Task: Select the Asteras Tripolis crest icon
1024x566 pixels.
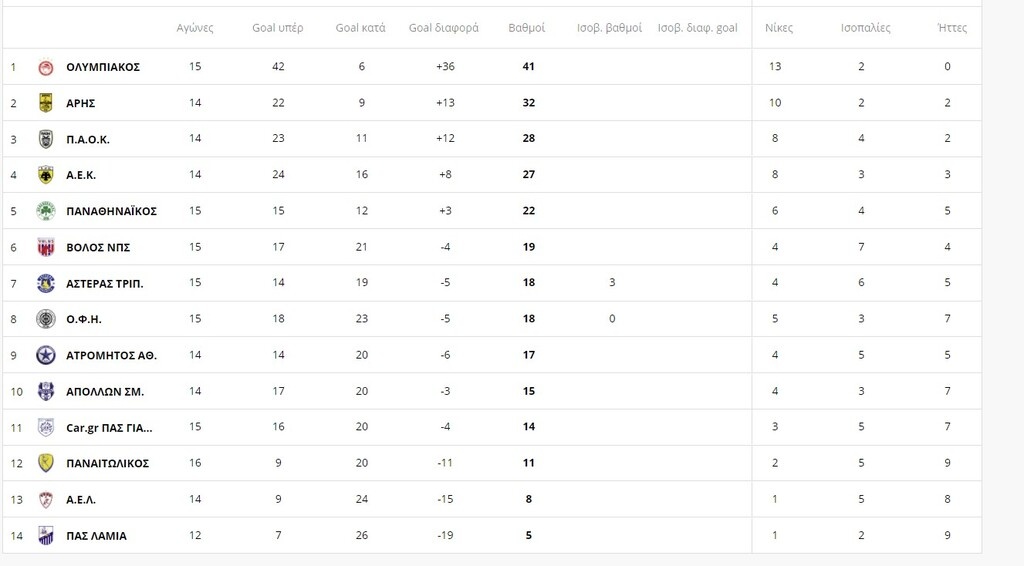Action: 46,283
